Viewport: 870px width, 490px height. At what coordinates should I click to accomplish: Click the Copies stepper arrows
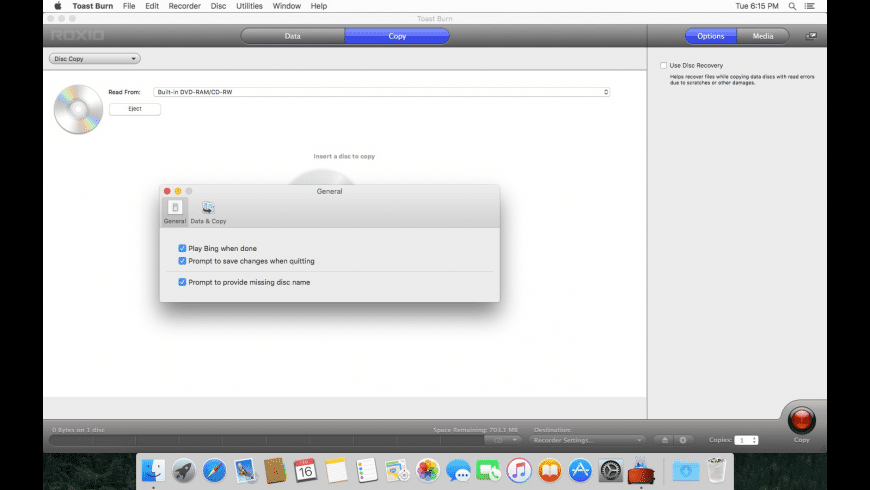click(754, 440)
